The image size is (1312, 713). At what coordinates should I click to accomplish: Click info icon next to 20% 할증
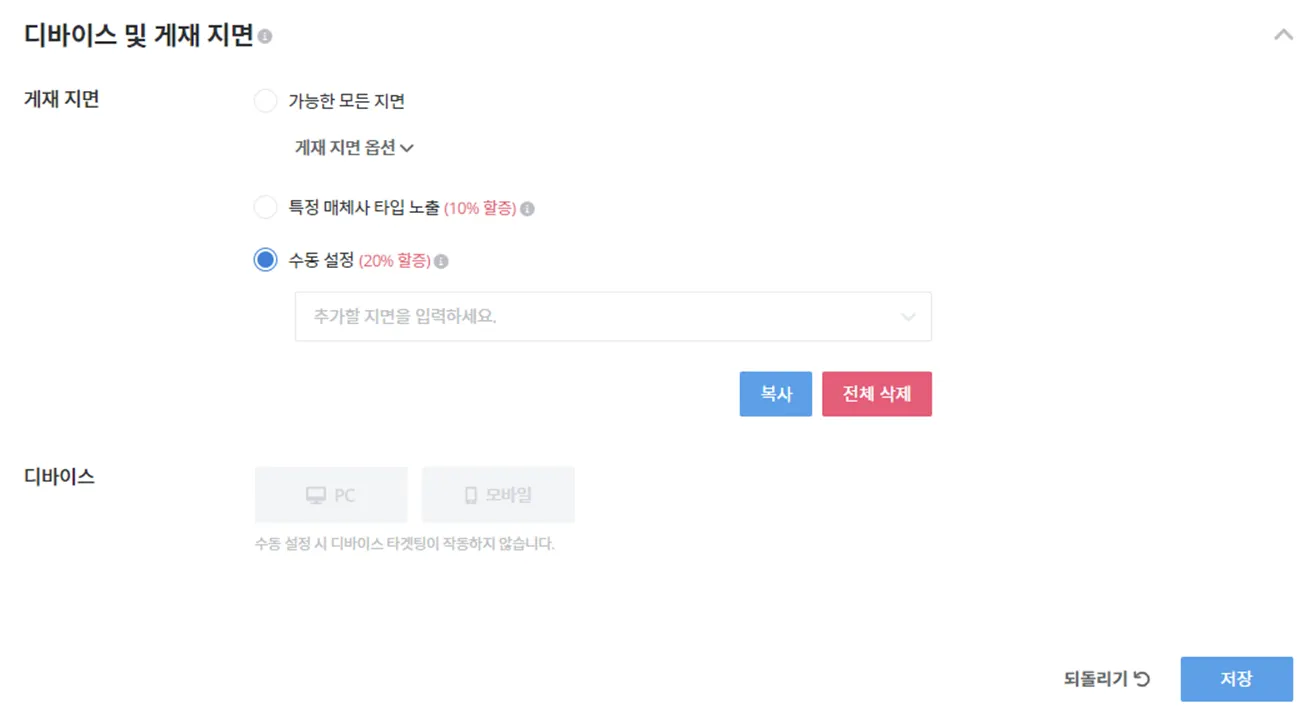click(441, 262)
